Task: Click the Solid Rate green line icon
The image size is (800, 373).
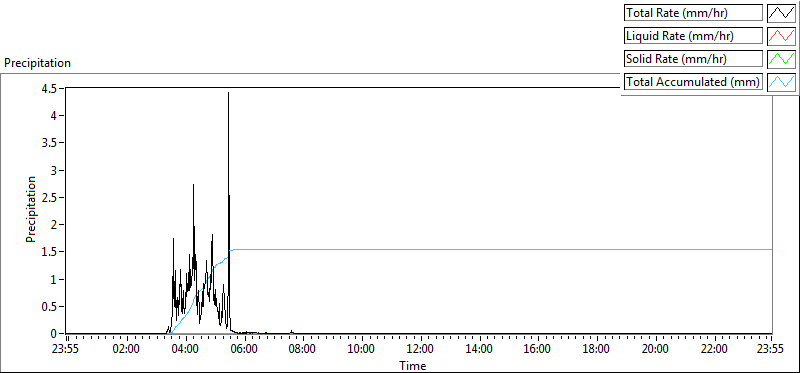Action: point(782,59)
